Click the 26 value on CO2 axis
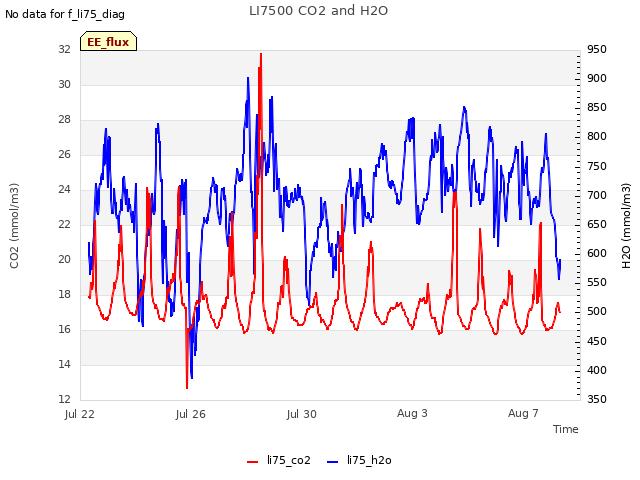 coord(64,154)
